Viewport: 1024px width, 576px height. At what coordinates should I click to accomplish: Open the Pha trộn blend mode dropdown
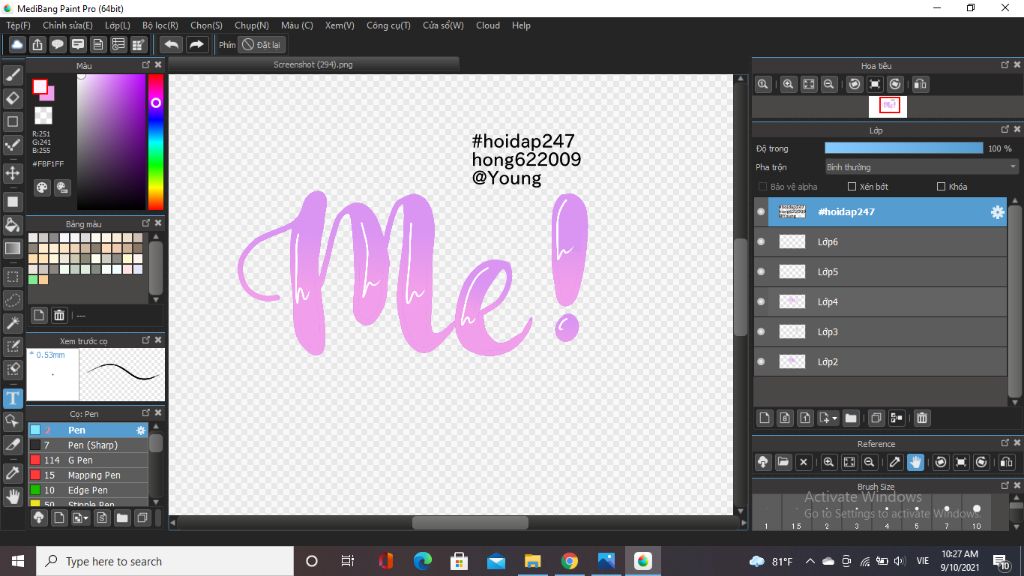tap(921, 167)
